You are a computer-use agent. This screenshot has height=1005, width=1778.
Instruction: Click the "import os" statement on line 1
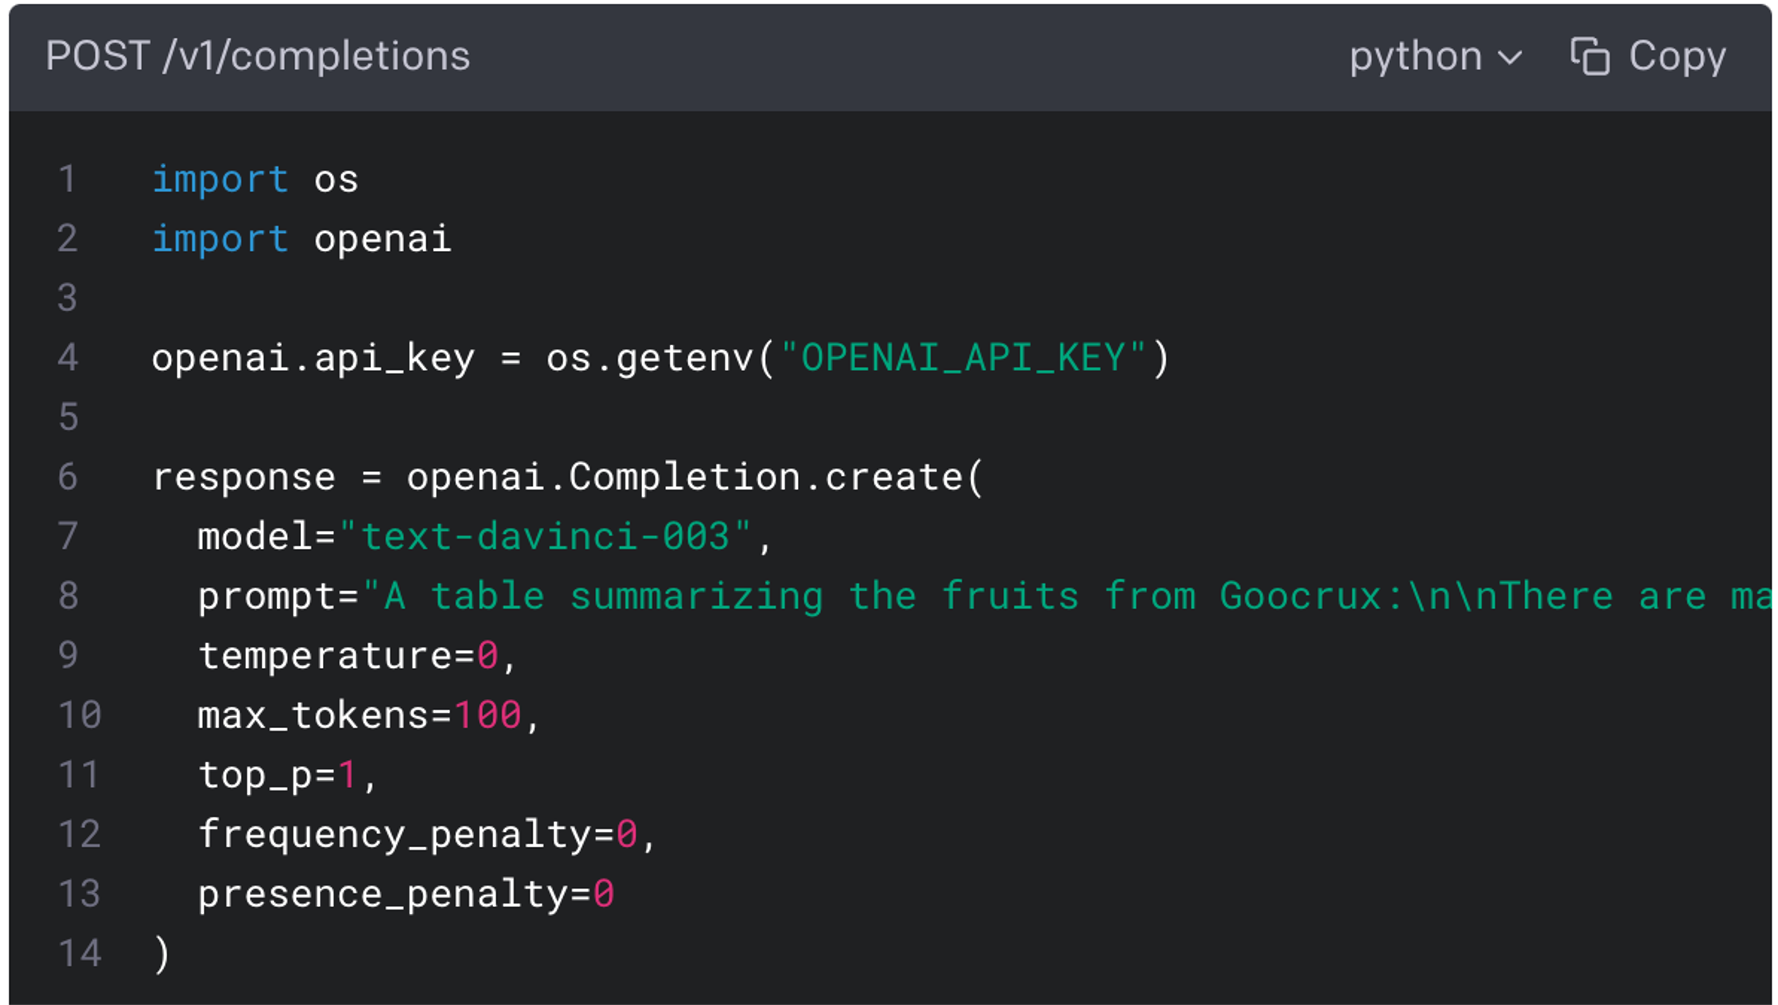click(x=254, y=180)
